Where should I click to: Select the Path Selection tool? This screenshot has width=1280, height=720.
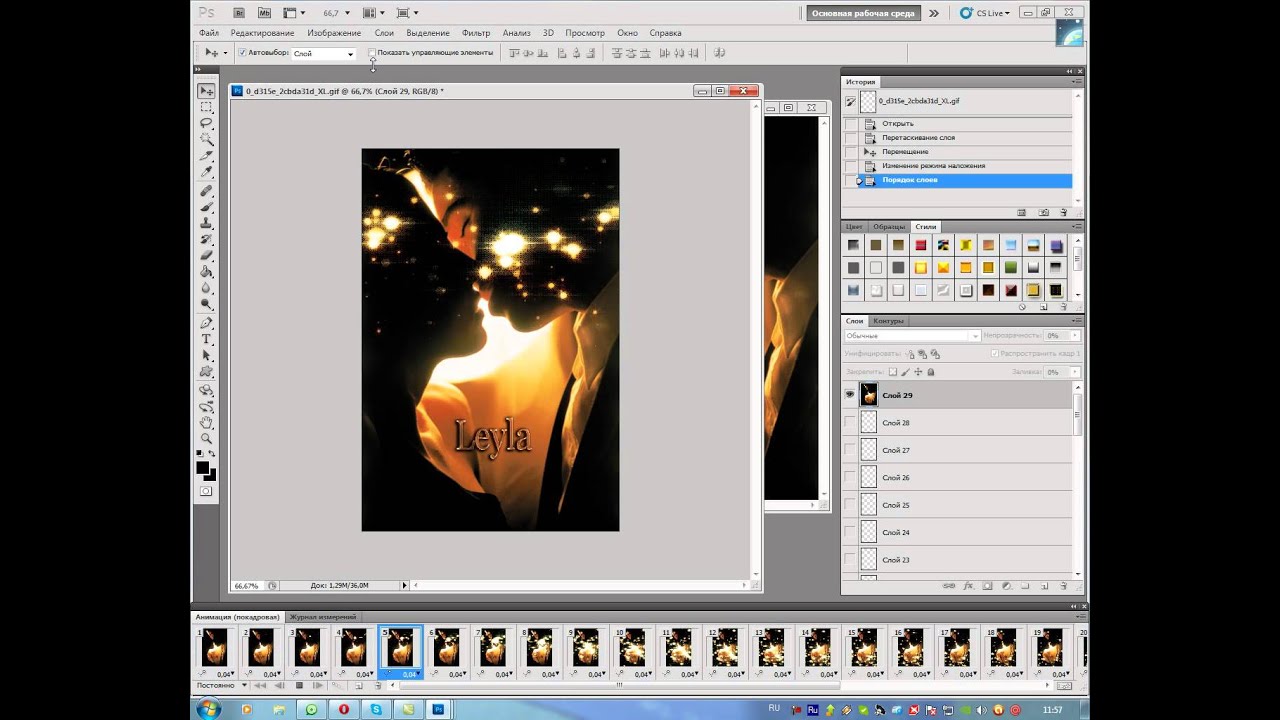click(x=207, y=355)
